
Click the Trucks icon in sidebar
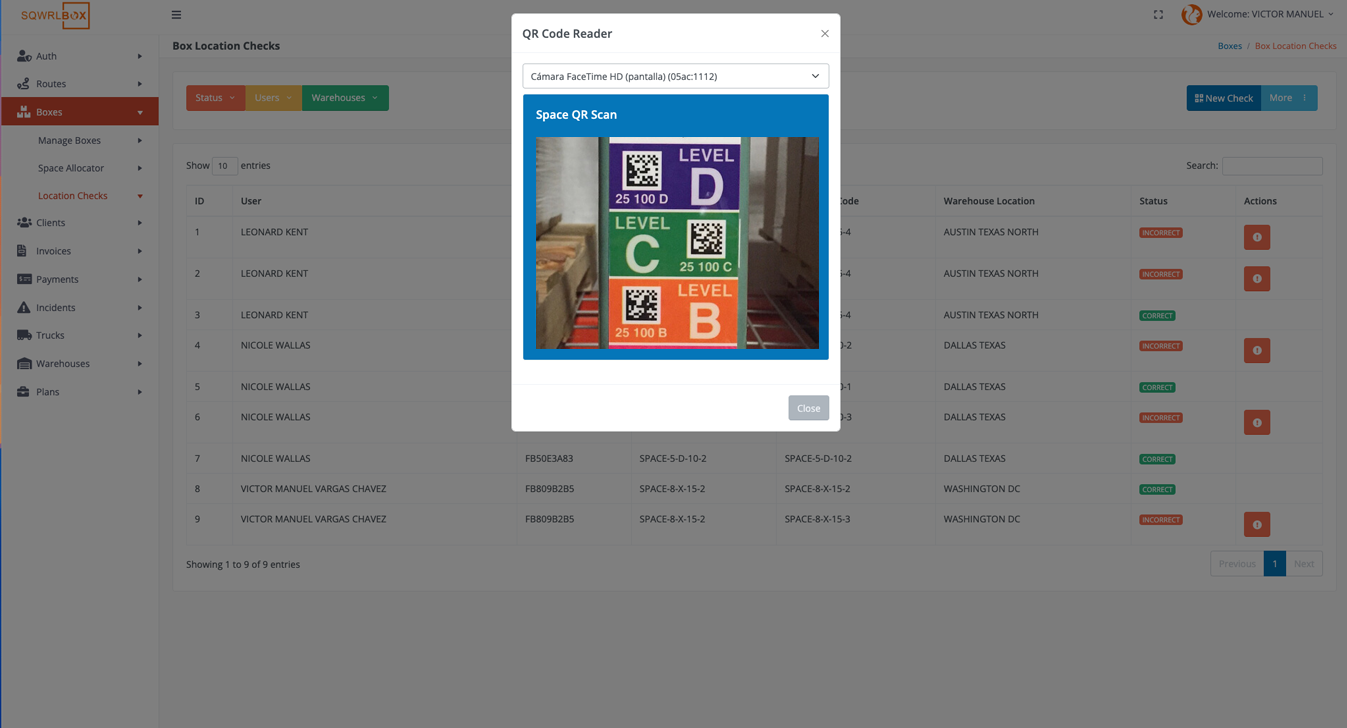tap(24, 336)
